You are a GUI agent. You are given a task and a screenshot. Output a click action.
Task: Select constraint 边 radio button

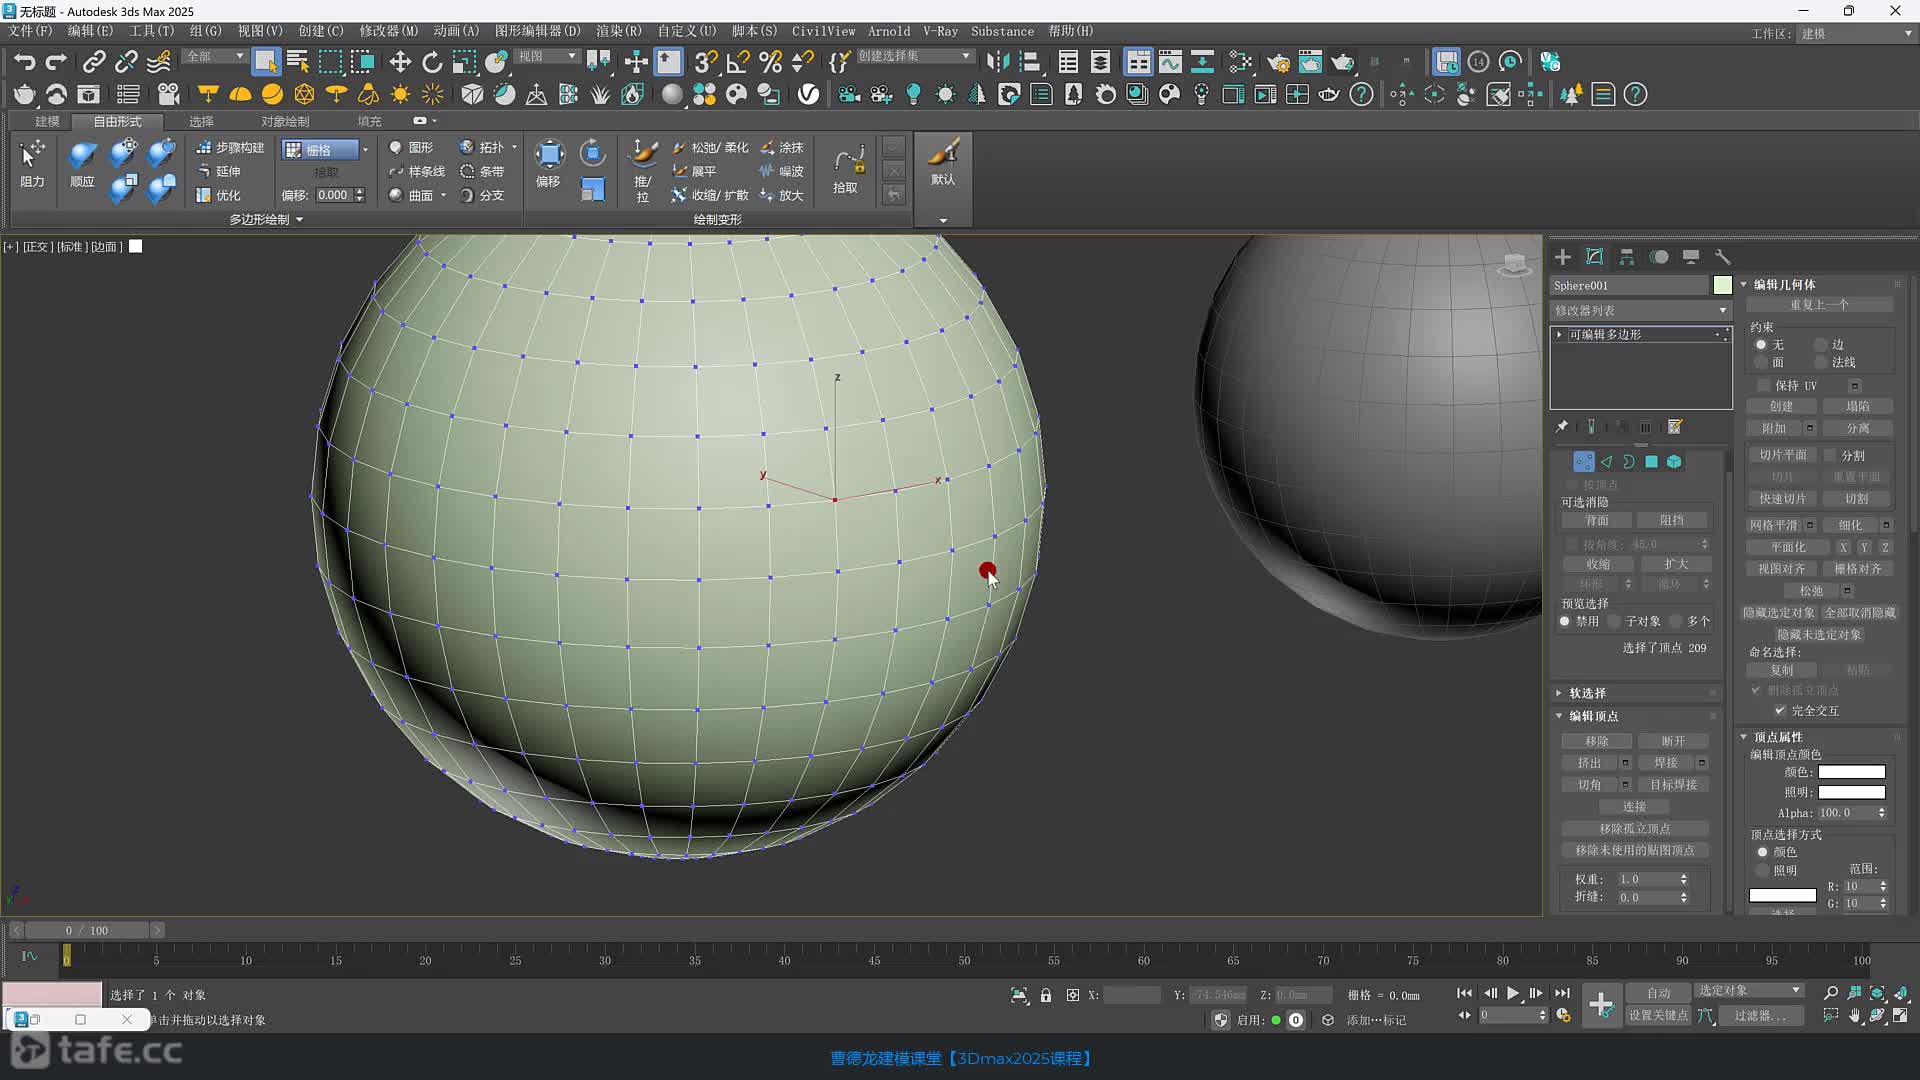pos(1821,345)
